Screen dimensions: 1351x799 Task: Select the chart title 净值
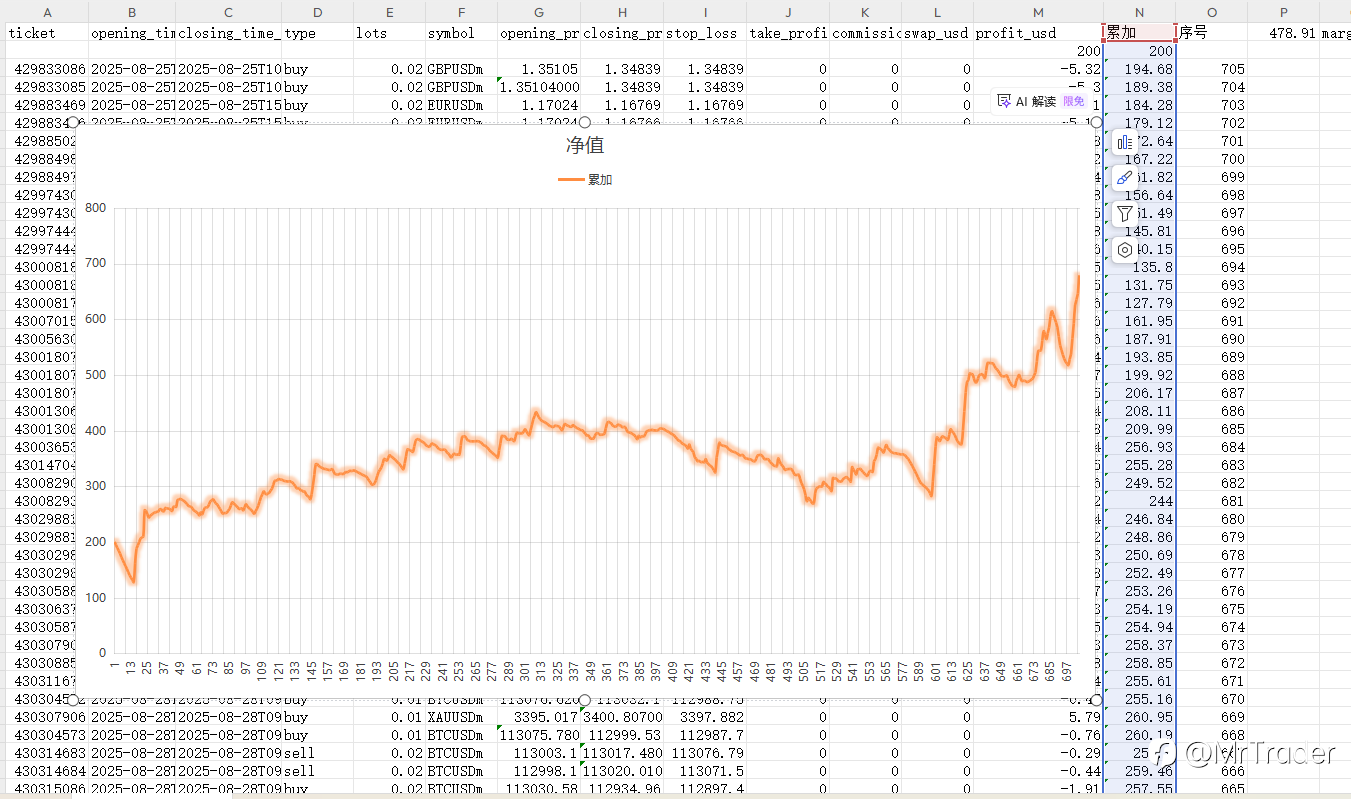pos(585,146)
